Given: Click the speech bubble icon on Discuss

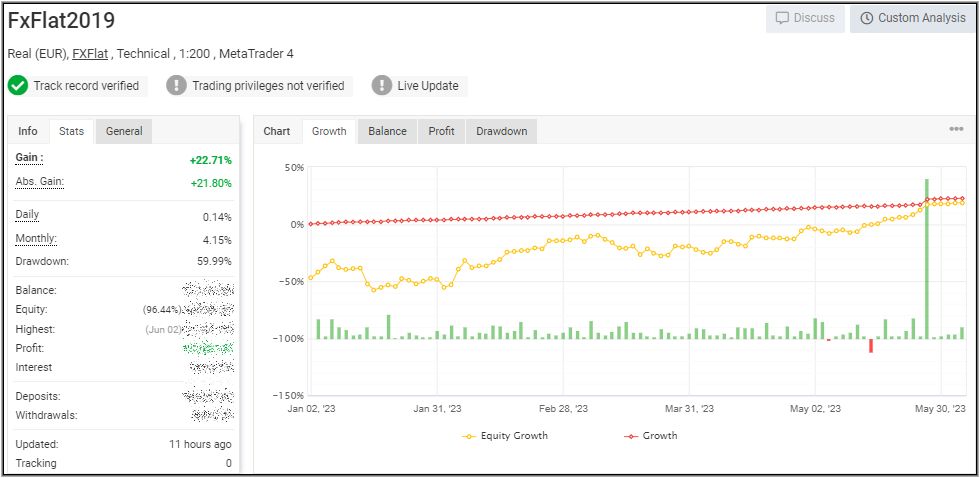Looking at the screenshot, I should (782, 19).
